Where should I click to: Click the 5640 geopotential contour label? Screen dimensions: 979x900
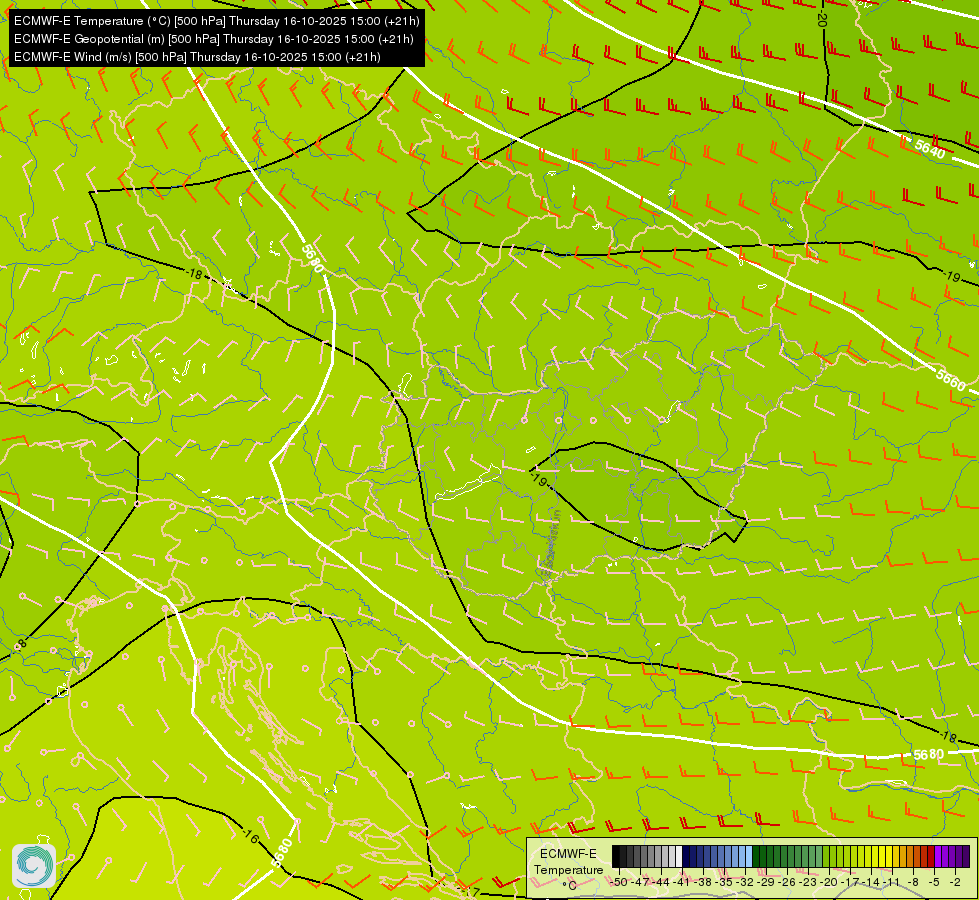pos(930,149)
